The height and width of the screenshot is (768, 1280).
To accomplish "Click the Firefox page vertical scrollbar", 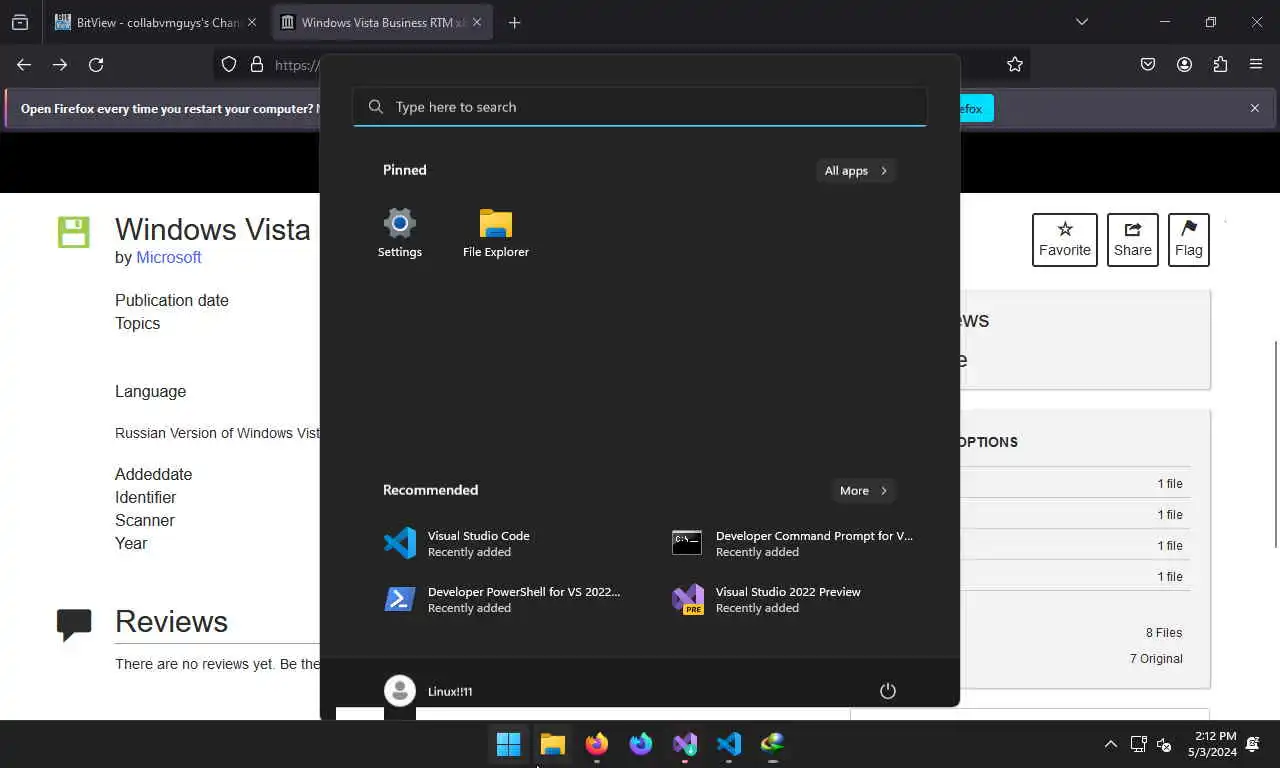I will pos(1275,444).
